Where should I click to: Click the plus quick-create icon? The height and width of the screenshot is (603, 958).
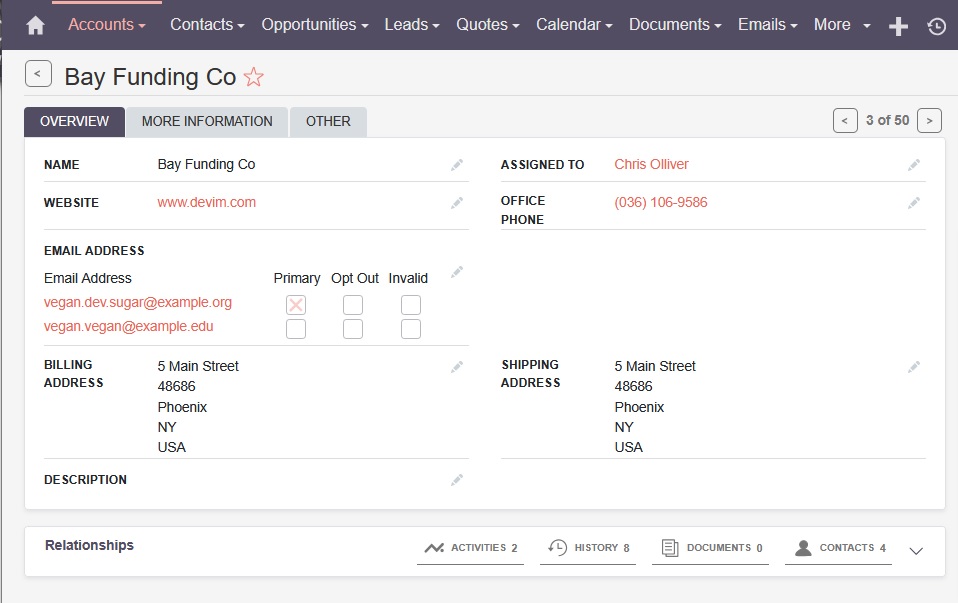(x=898, y=26)
